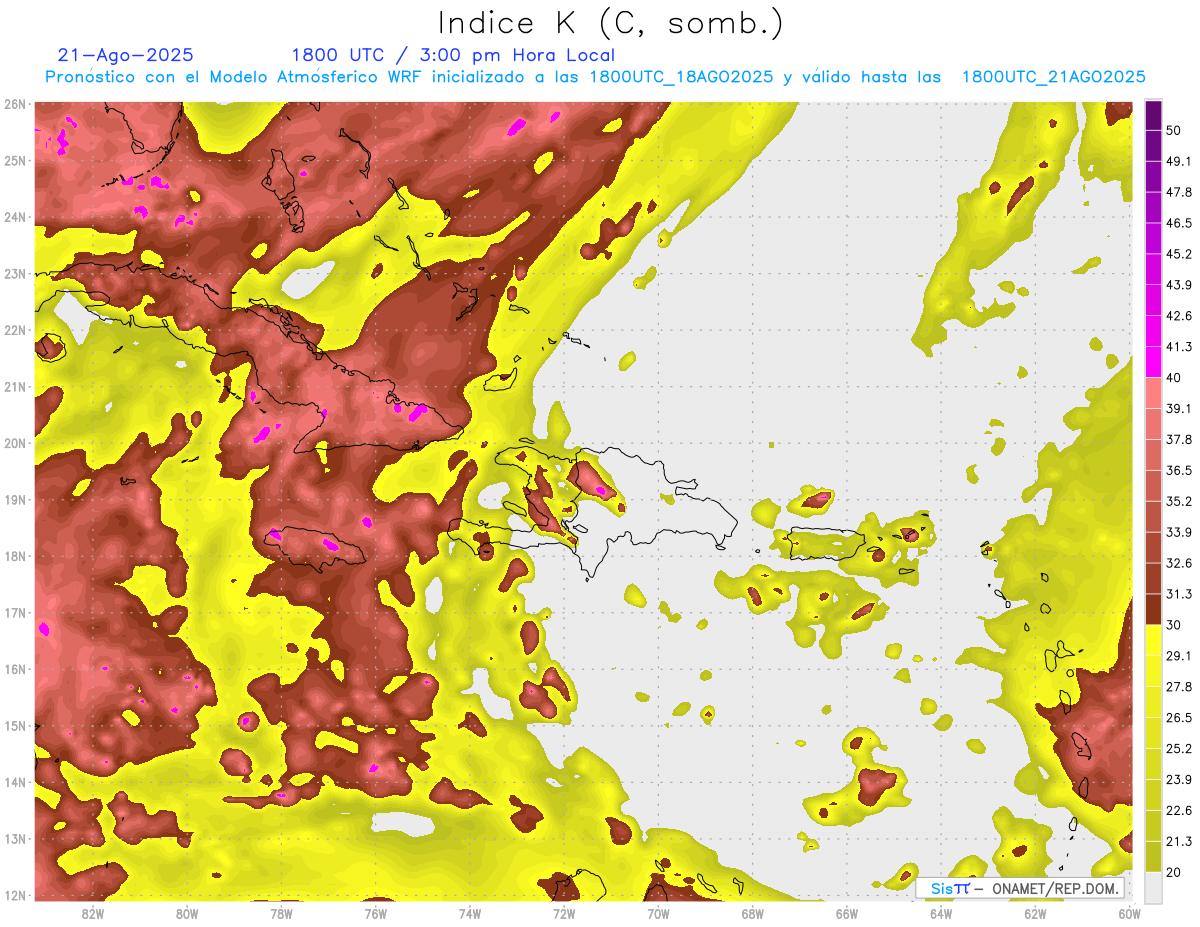This screenshot has height=927, width=1200.
Task: Pick the bright yellow segment between 29.1 and 30
Action: point(1154,640)
